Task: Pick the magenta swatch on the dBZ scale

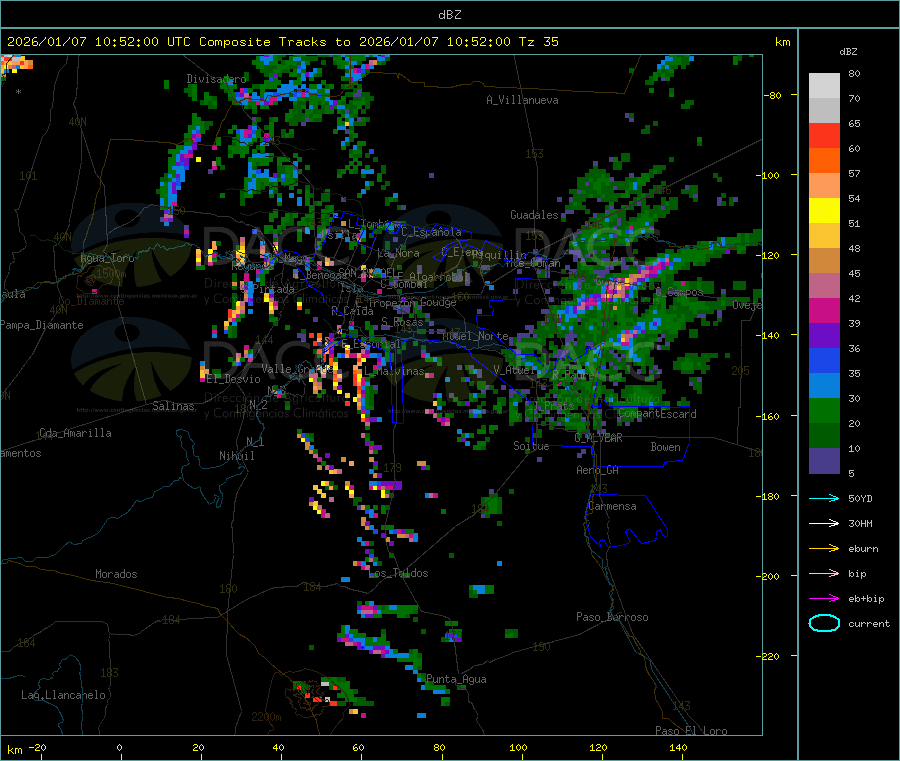Action: click(824, 310)
